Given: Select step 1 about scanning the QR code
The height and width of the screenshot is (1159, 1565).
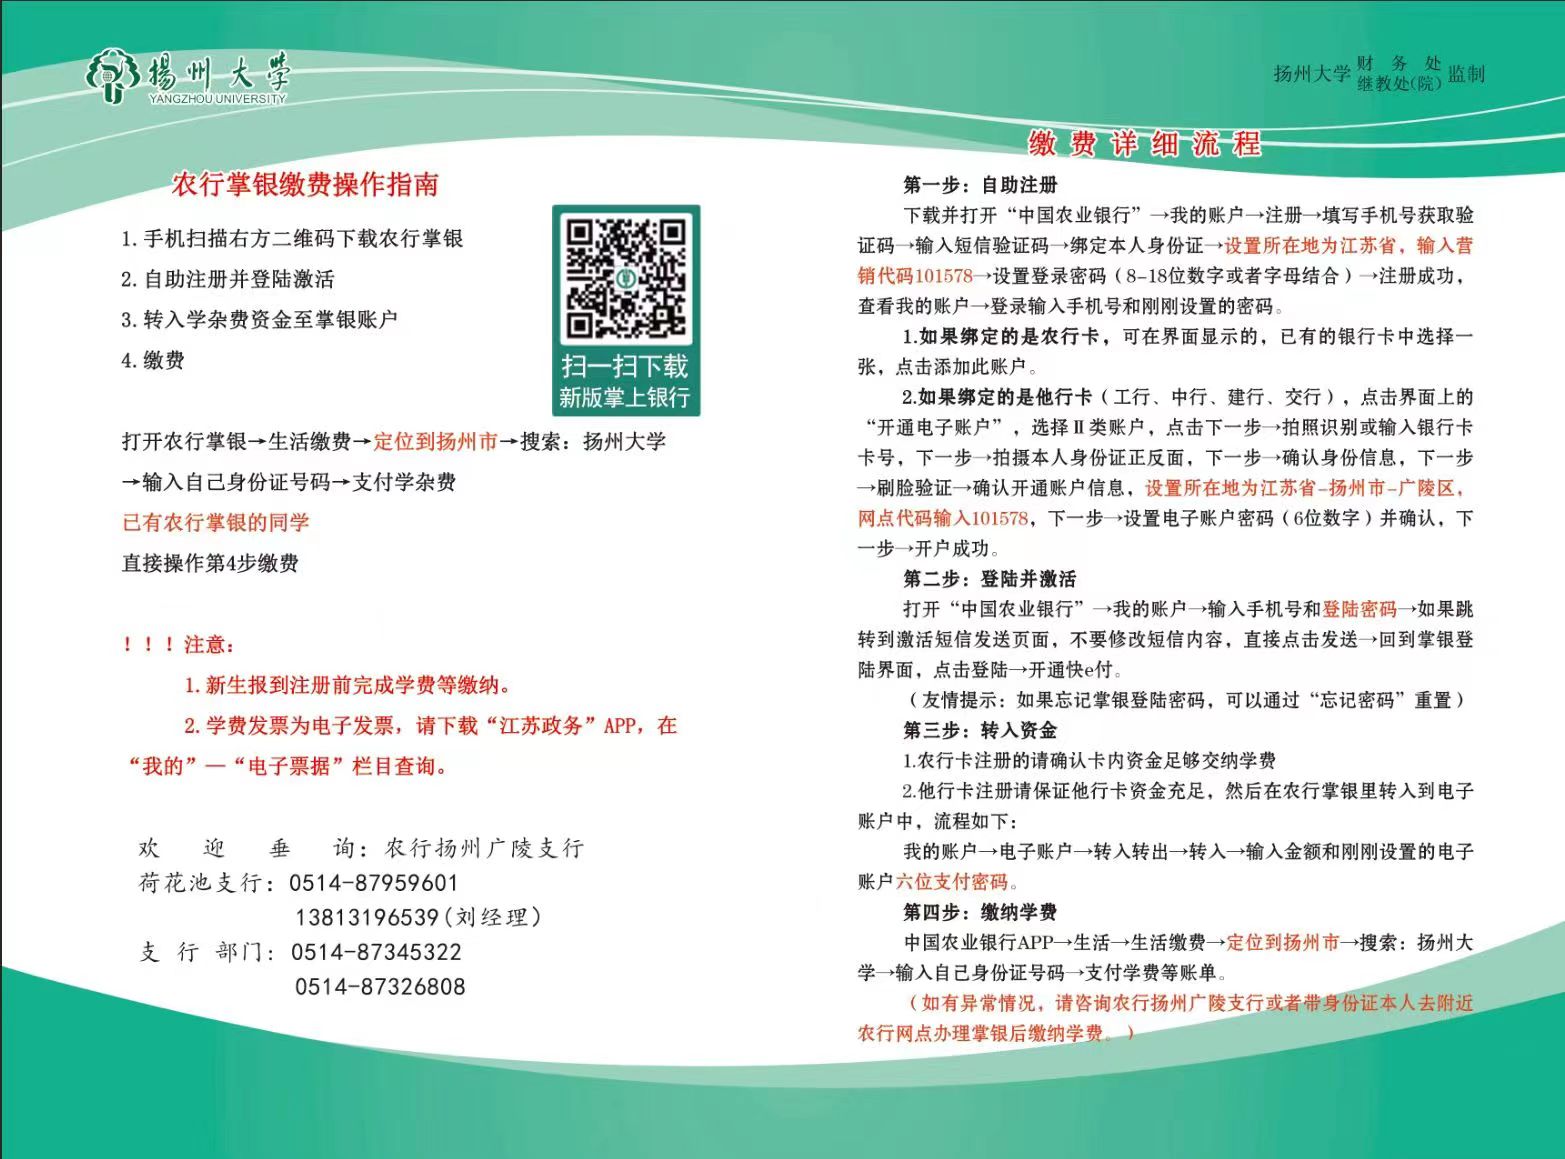Looking at the screenshot, I should tap(292, 239).
